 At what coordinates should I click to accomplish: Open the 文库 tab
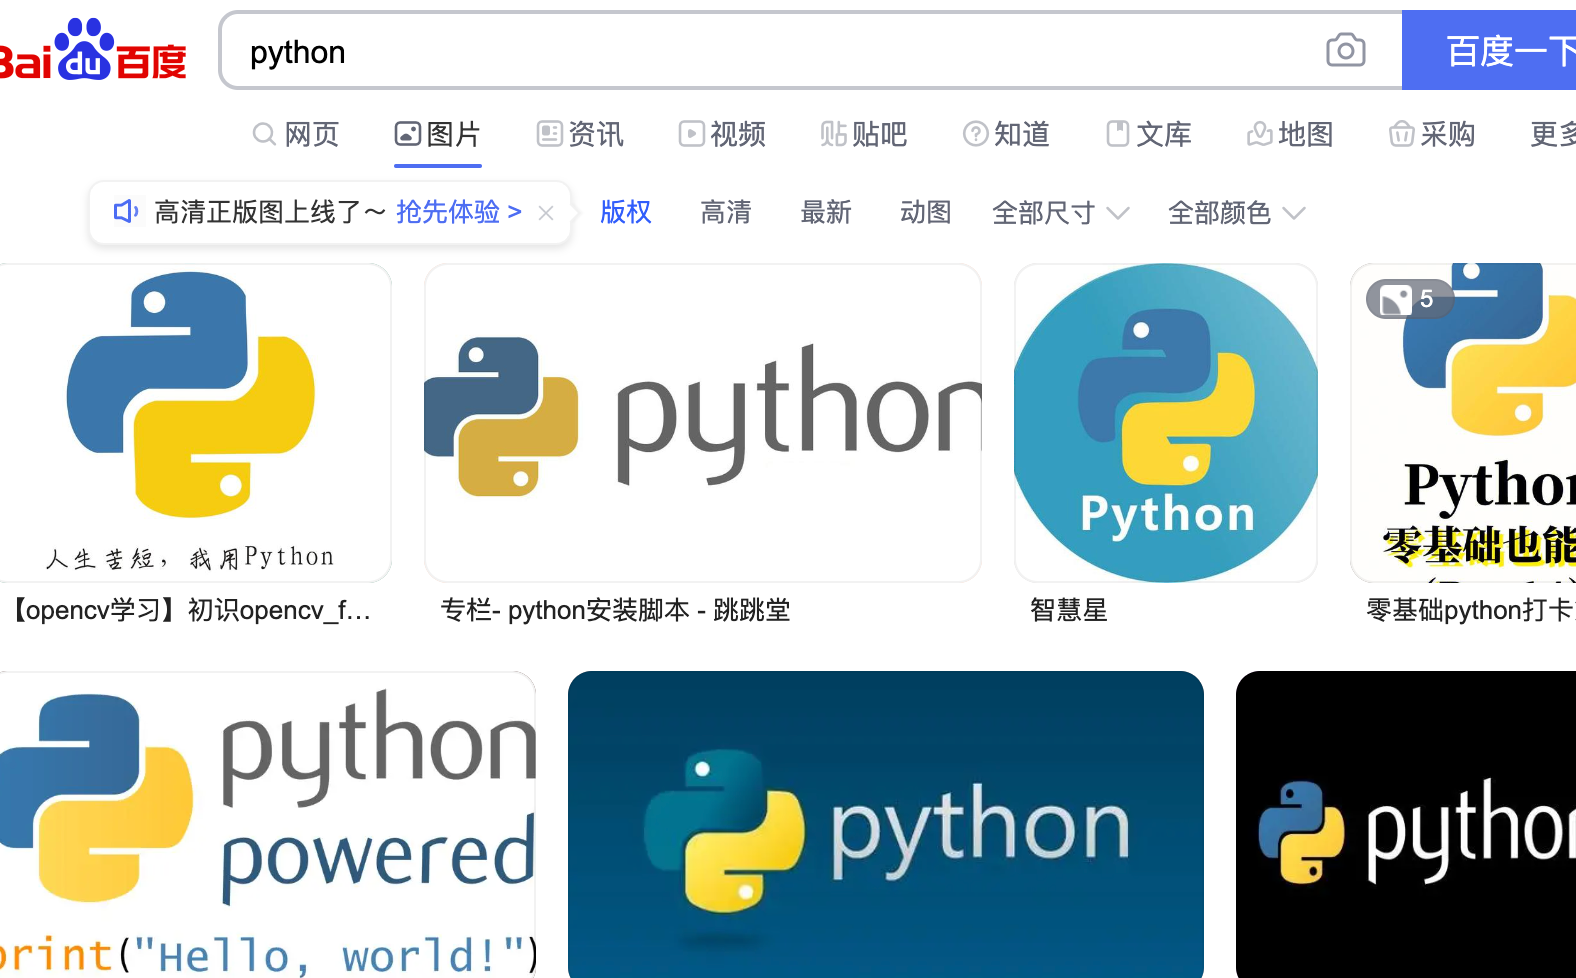click(x=1148, y=134)
